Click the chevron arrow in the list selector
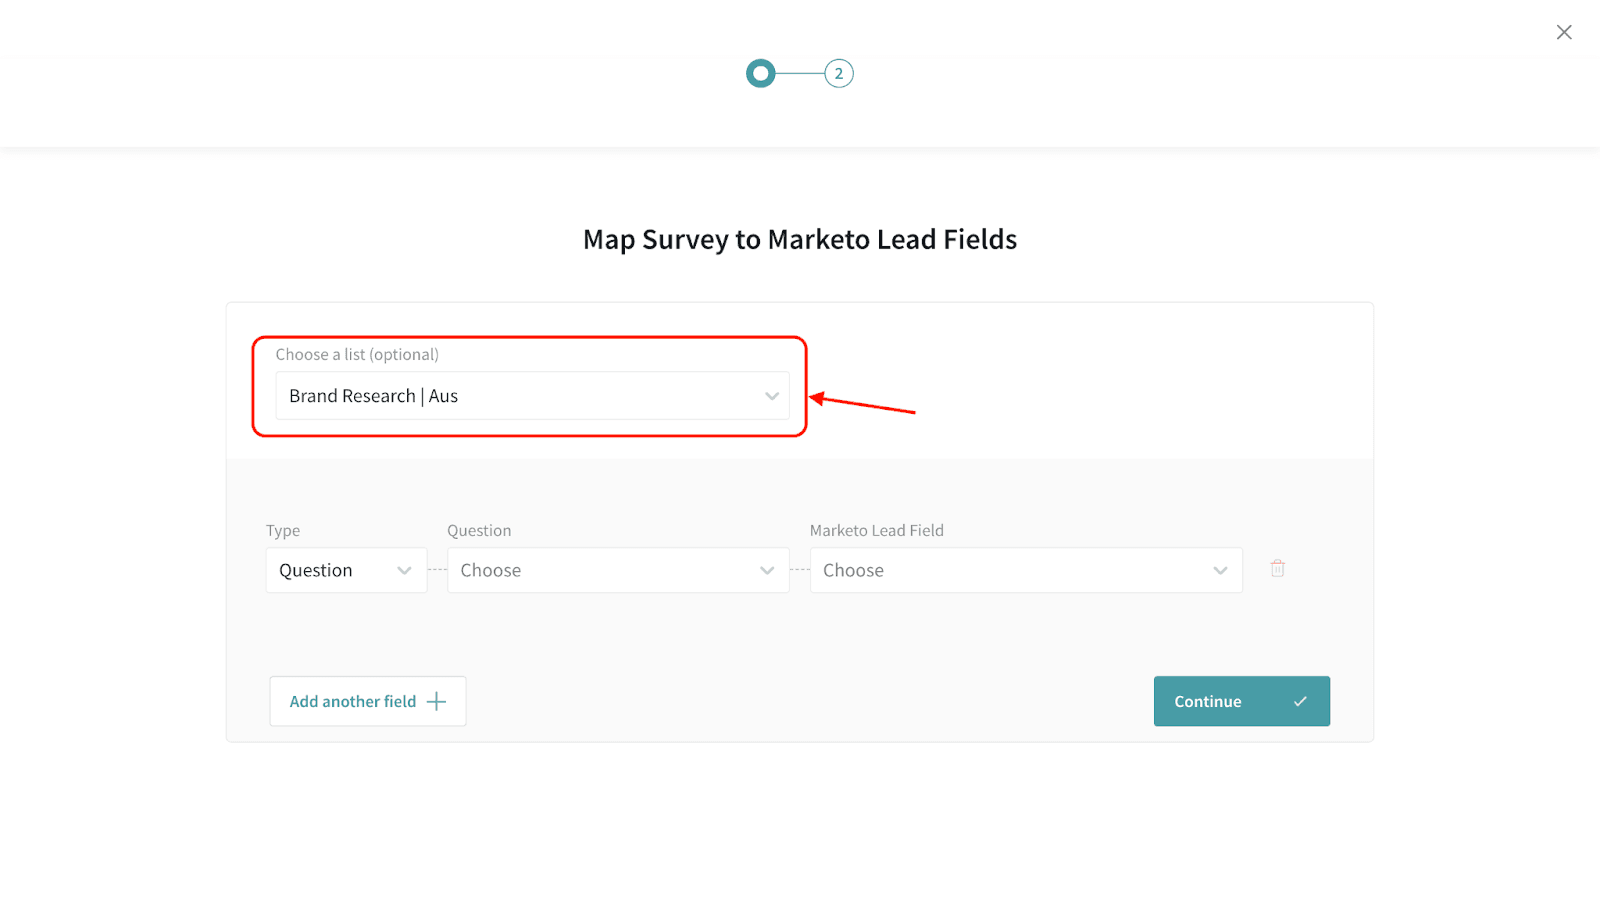The image size is (1600, 903). click(771, 396)
